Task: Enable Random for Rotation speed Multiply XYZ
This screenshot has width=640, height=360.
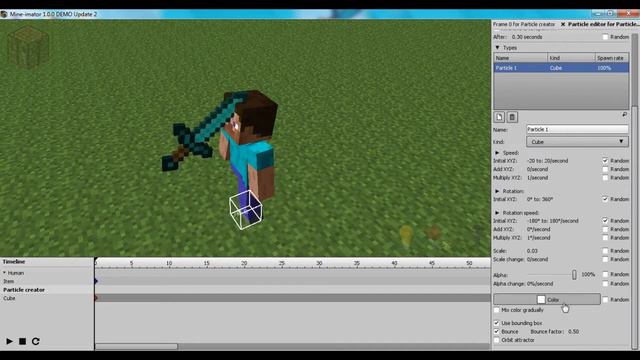Action: click(x=605, y=238)
